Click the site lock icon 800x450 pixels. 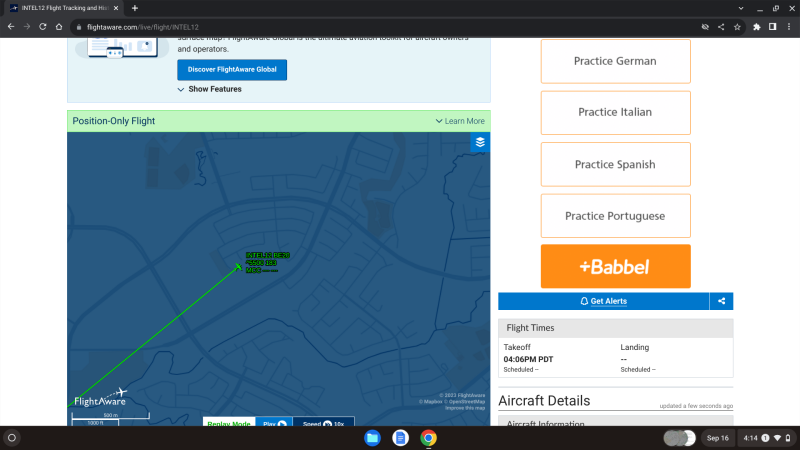coord(79,27)
